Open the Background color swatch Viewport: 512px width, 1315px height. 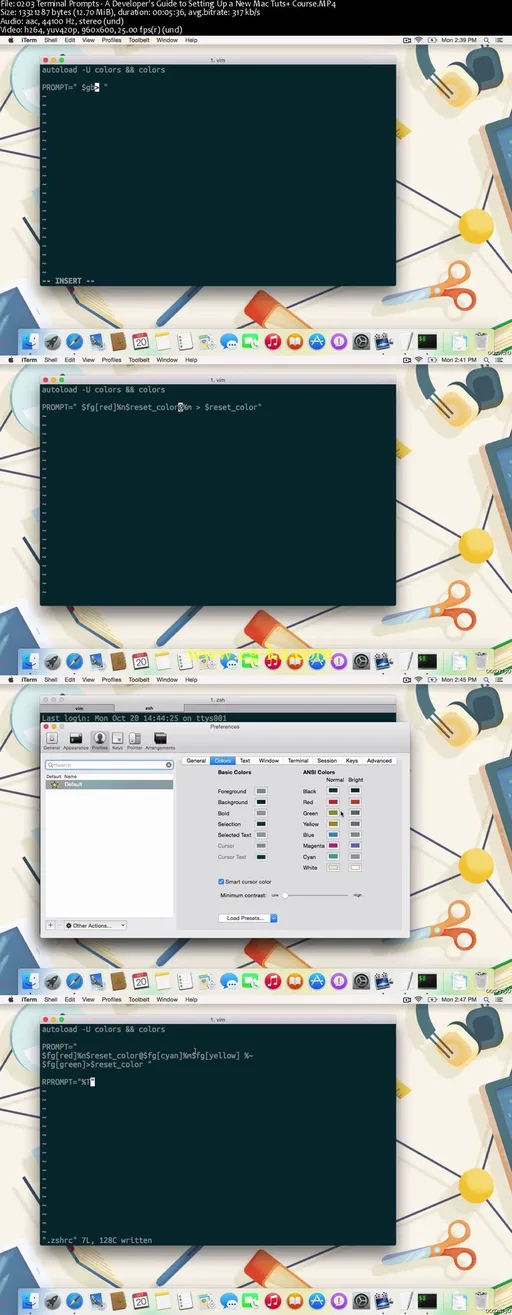click(261, 802)
